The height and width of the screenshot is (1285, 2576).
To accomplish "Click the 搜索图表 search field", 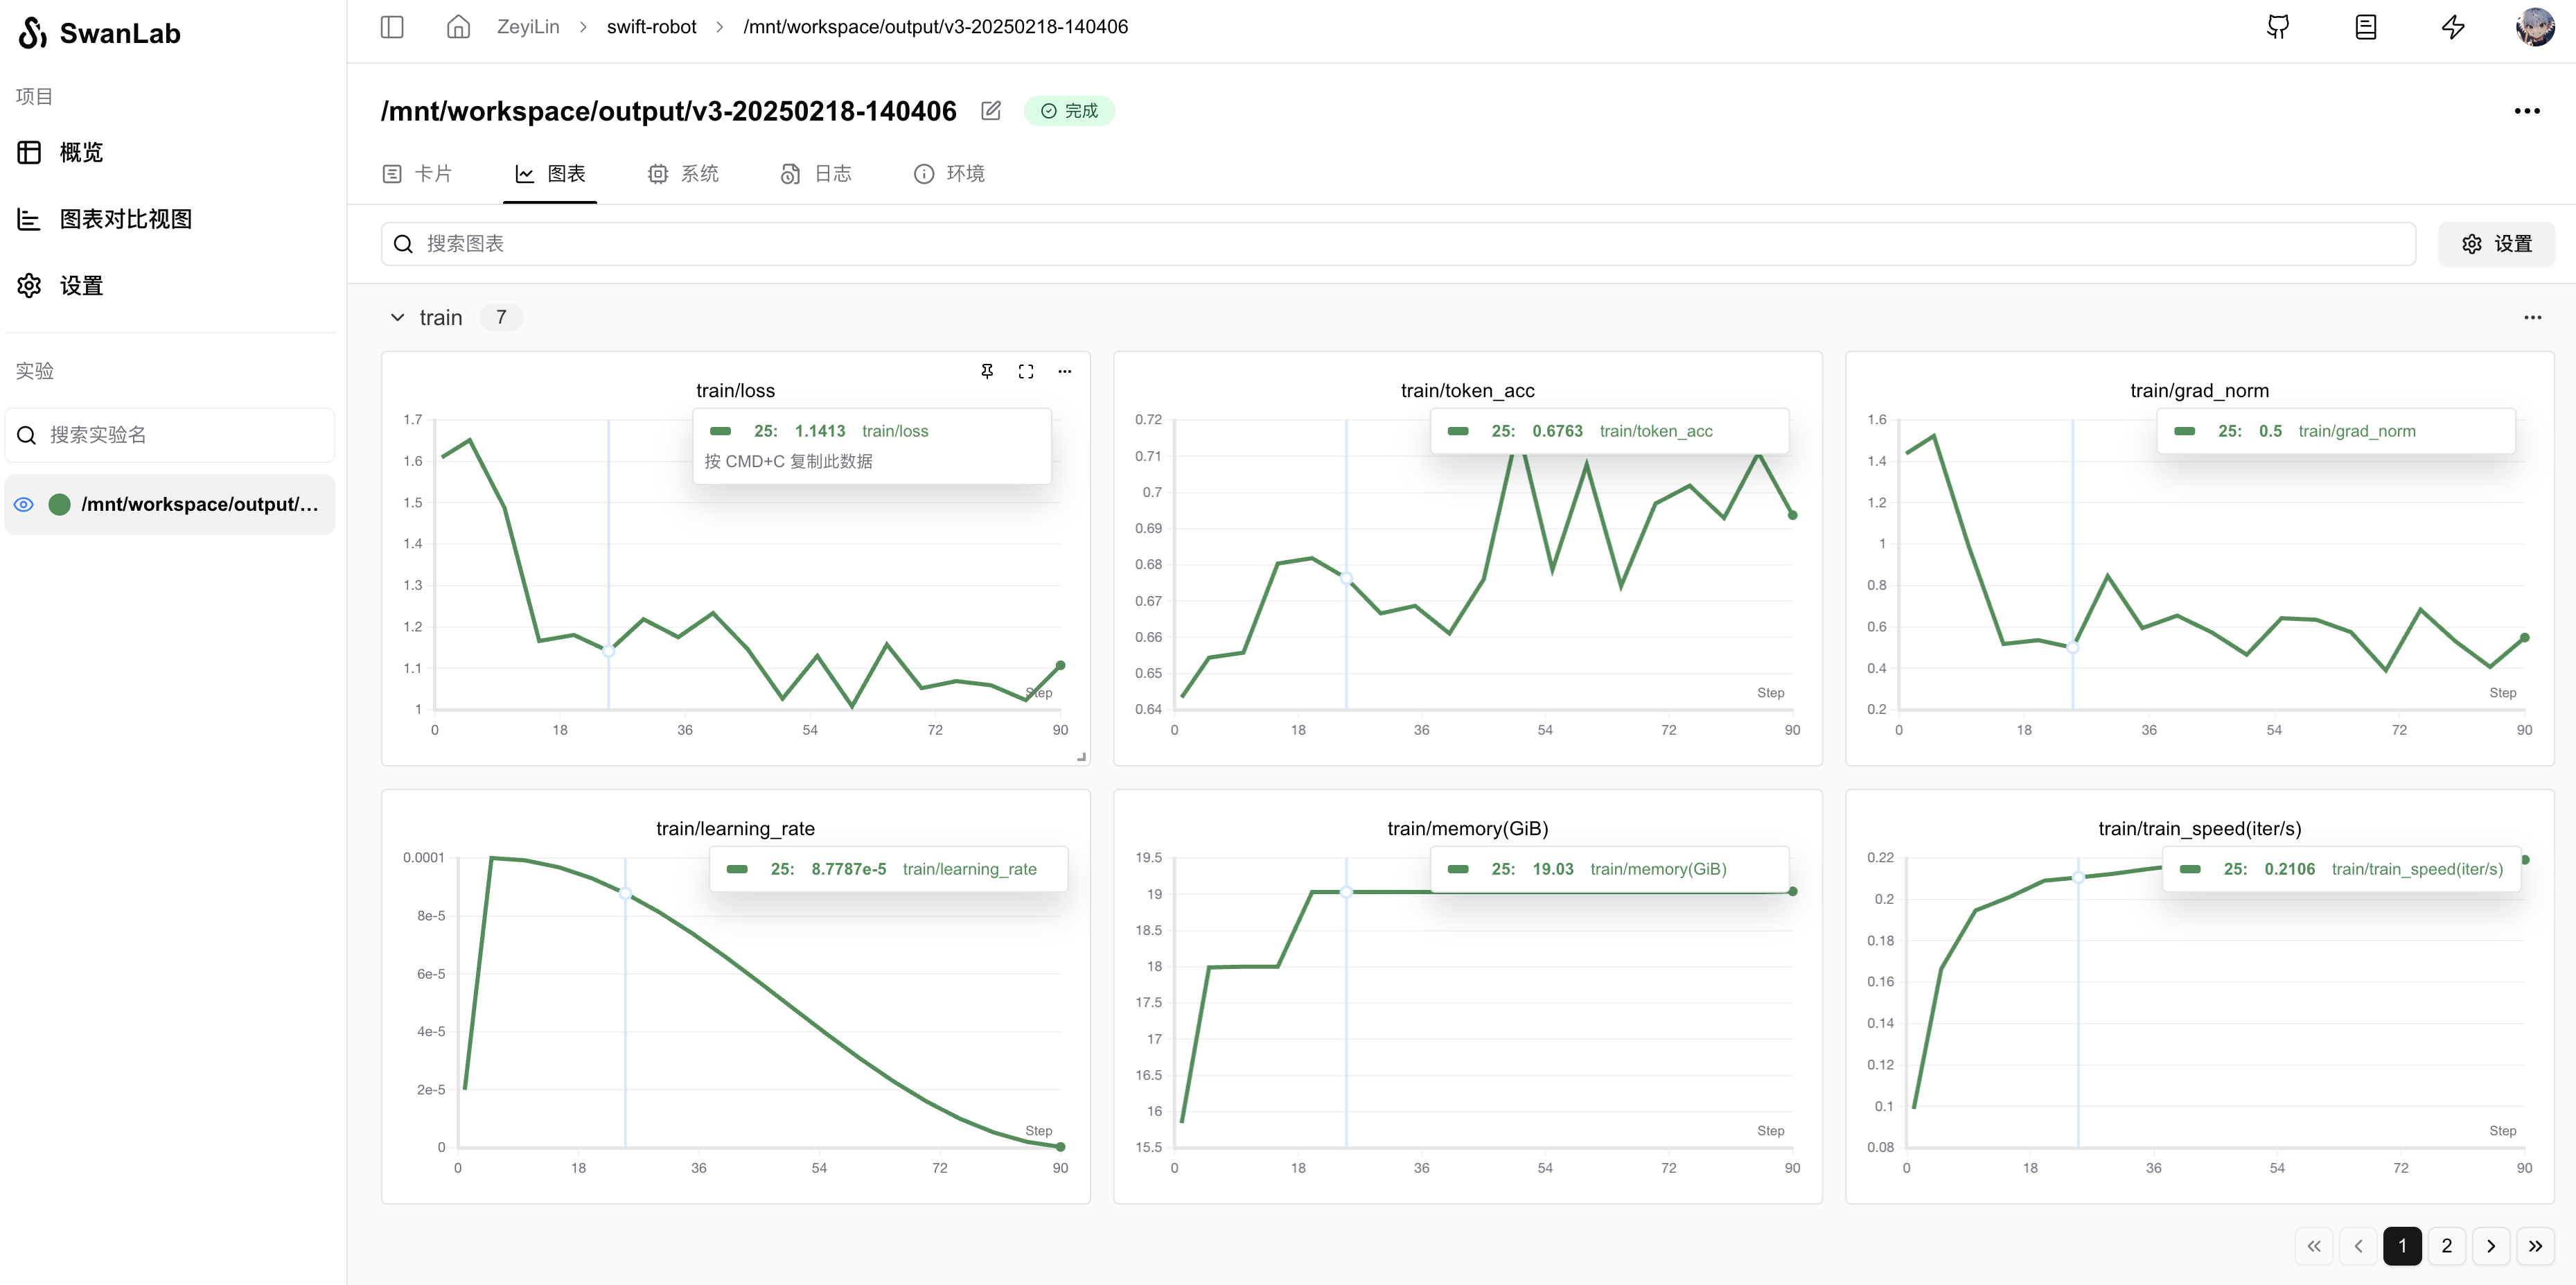I will (x=1398, y=244).
